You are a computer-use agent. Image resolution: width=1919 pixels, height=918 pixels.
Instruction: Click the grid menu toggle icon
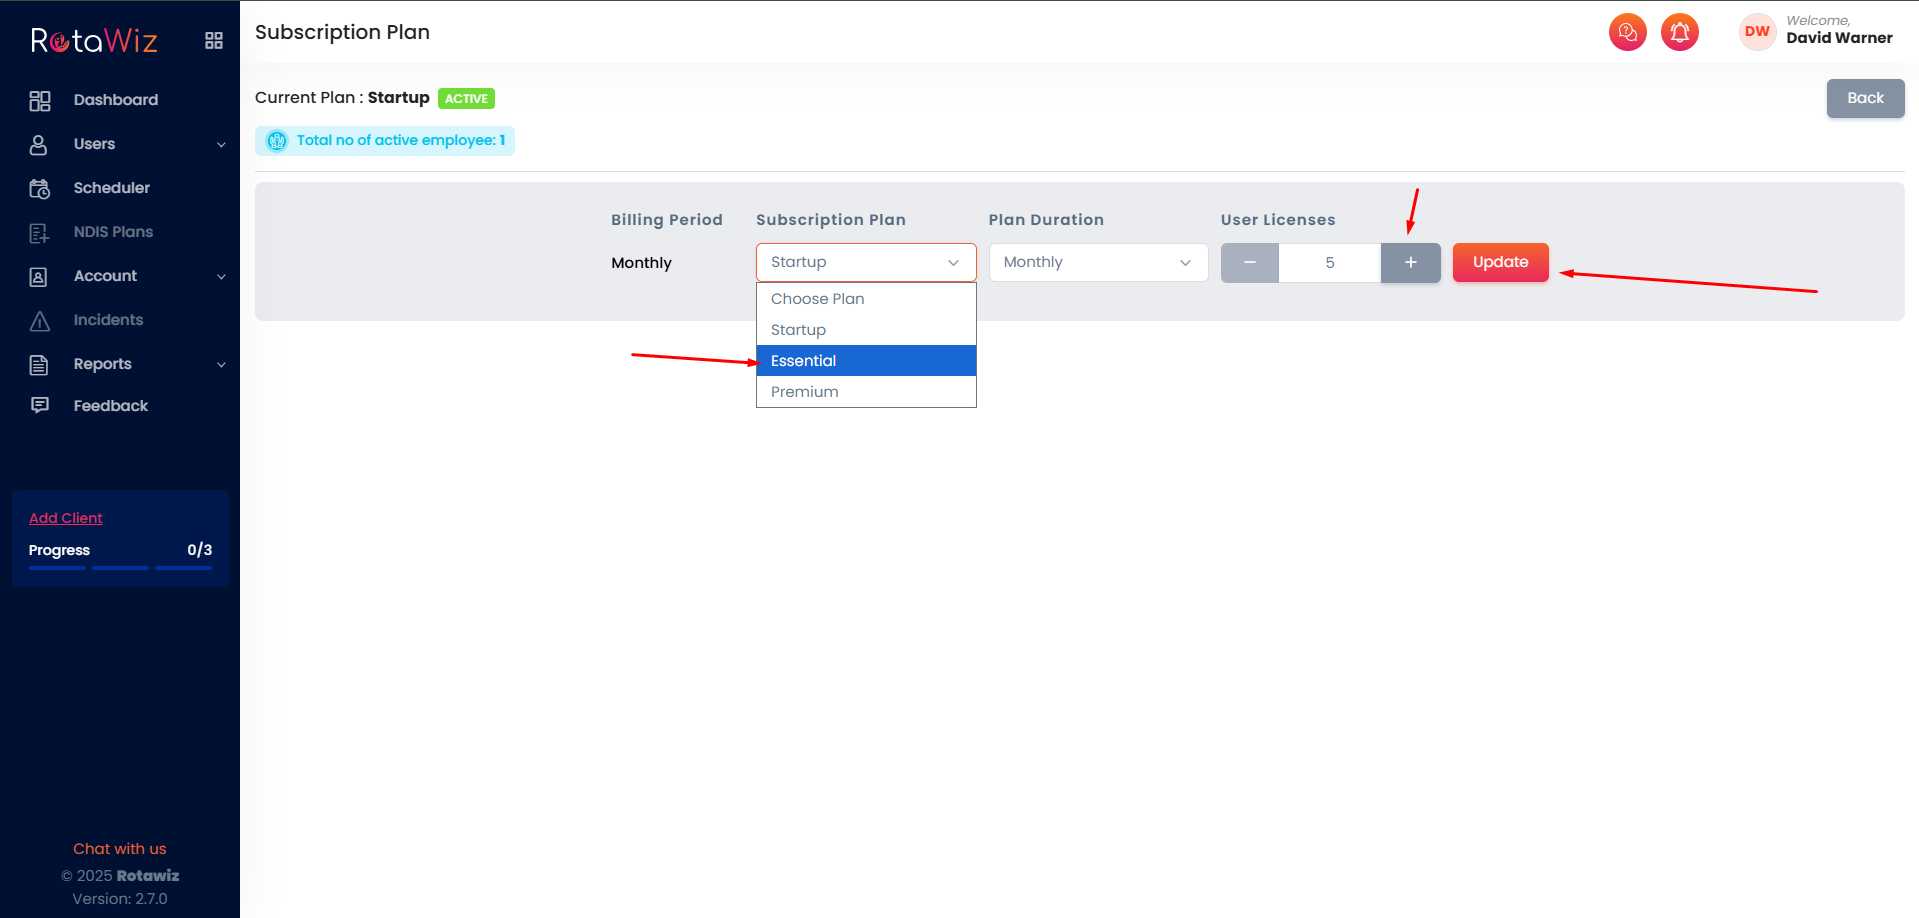214,41
